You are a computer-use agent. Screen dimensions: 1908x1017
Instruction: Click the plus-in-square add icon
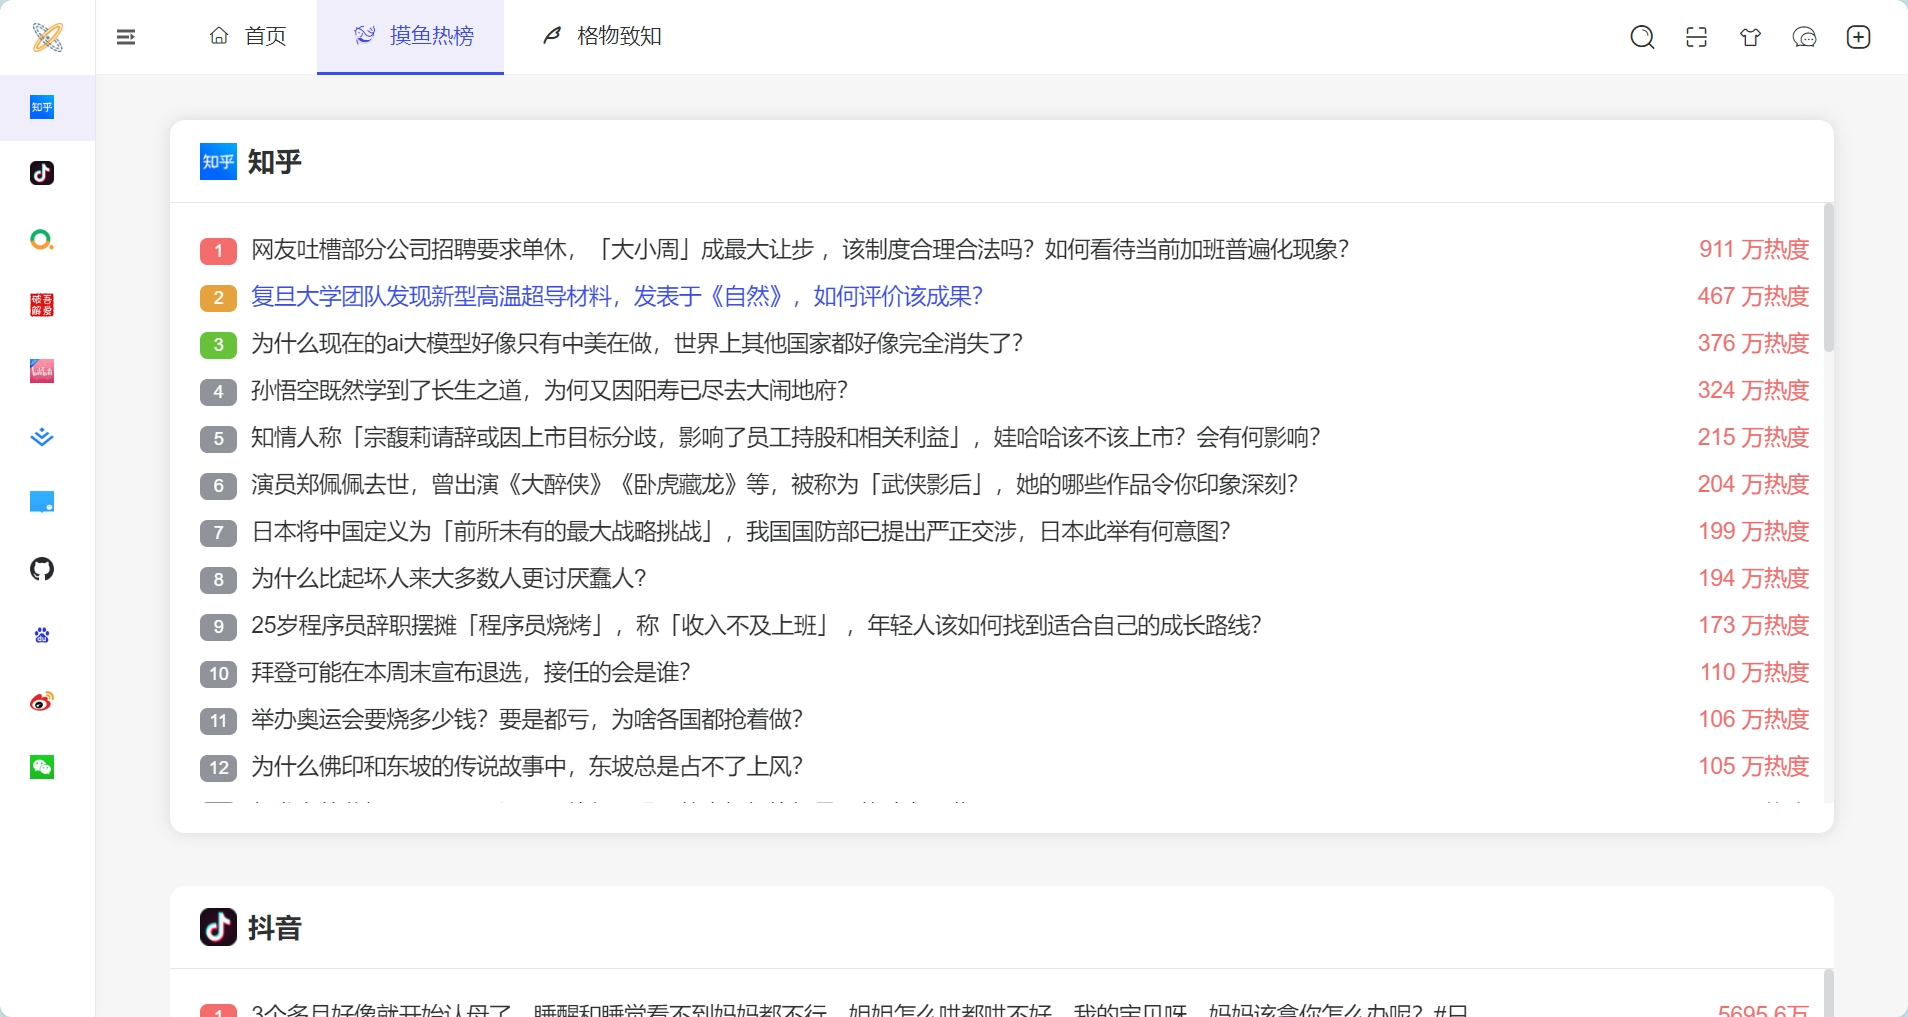(x=1858, y=37)
